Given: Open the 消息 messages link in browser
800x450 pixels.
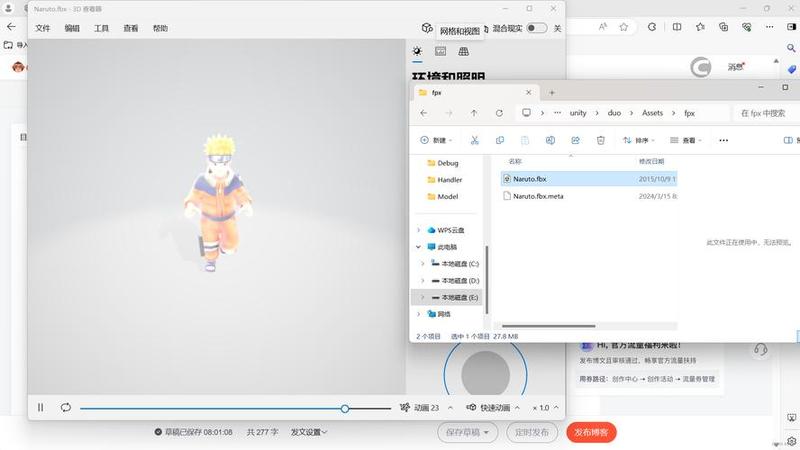Looking at the screenshot, I should pos(736,67).
